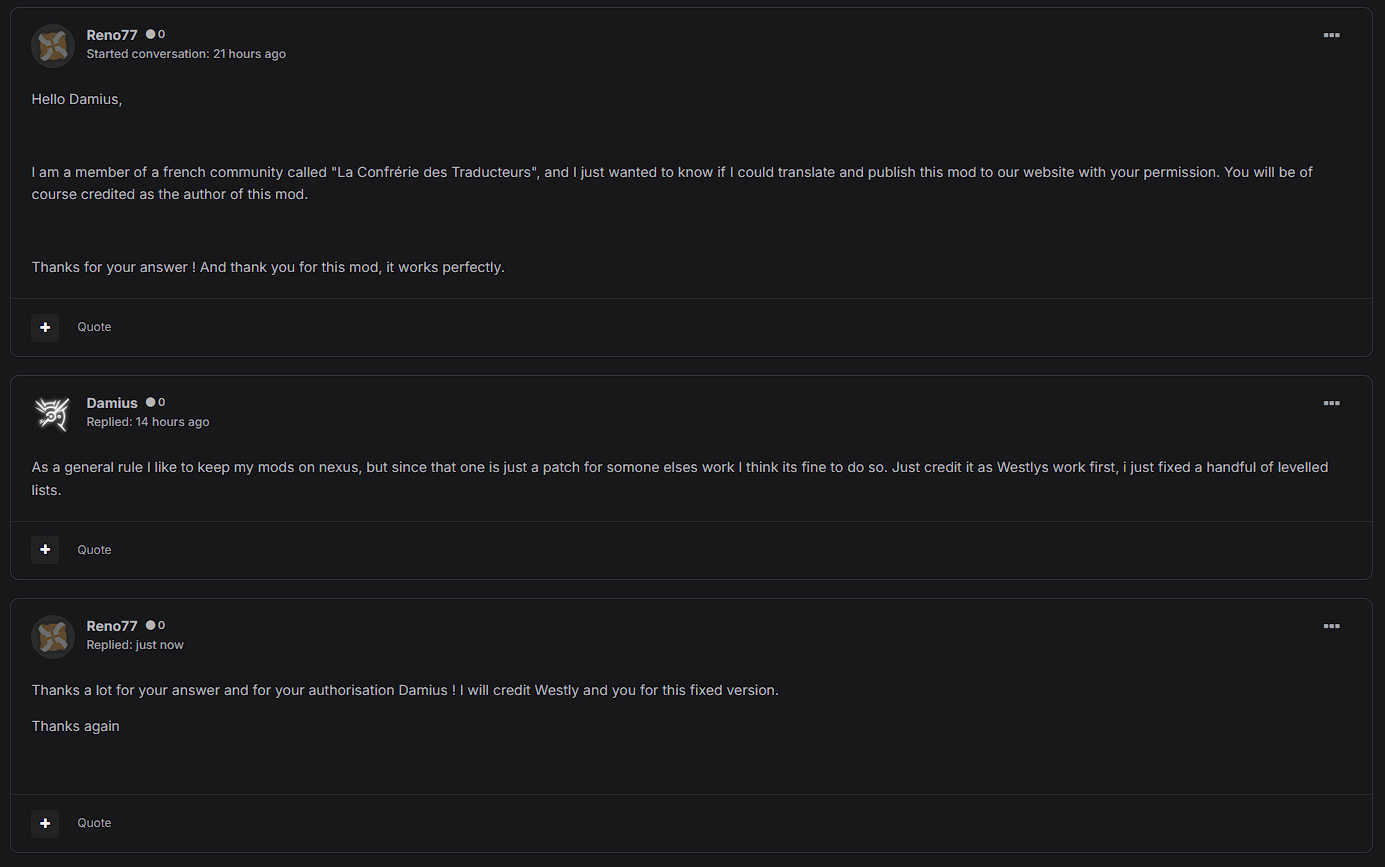
Task: Click the reputation dot beside Reno77 in the first message
Action: pyautogui.click(x=151, y=34)
